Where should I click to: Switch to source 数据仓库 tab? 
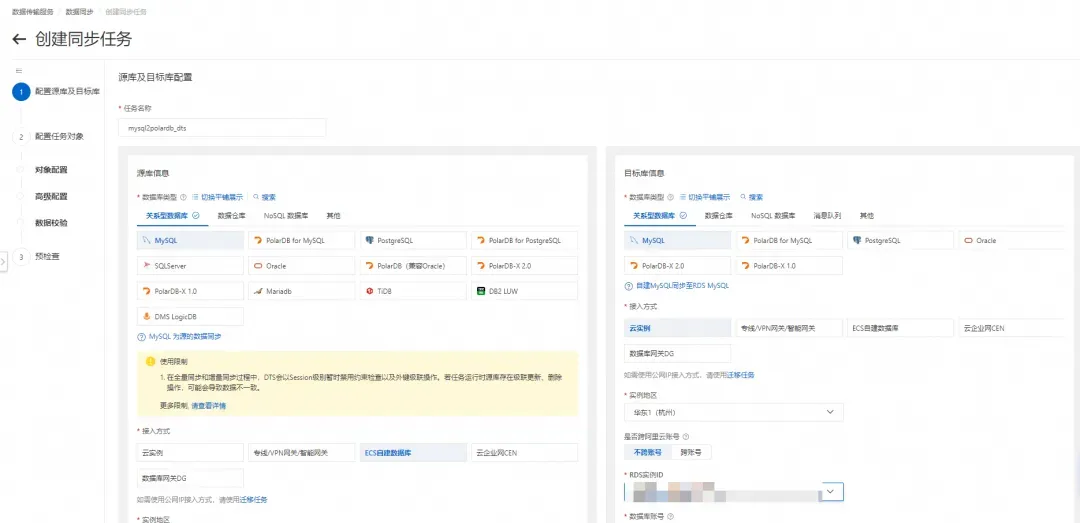231,216
